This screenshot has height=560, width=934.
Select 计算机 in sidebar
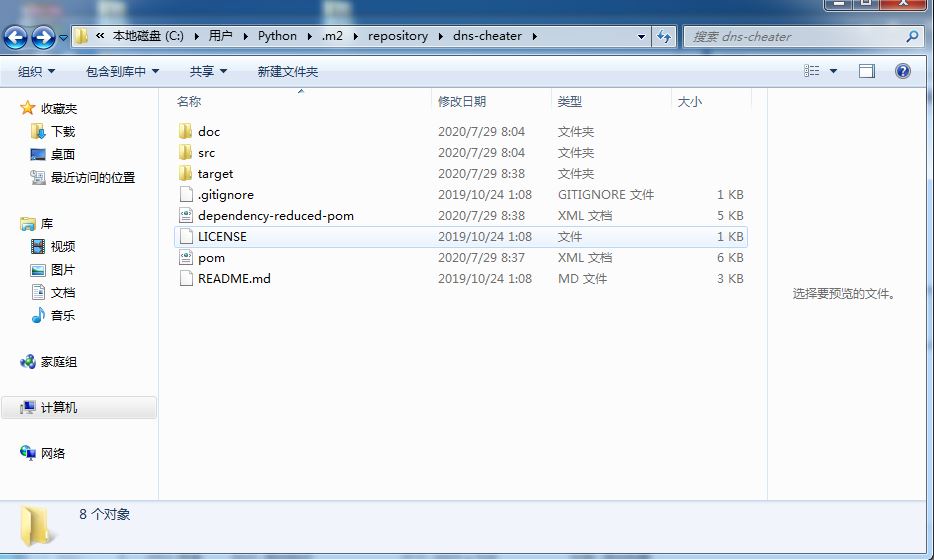point(58,407)
